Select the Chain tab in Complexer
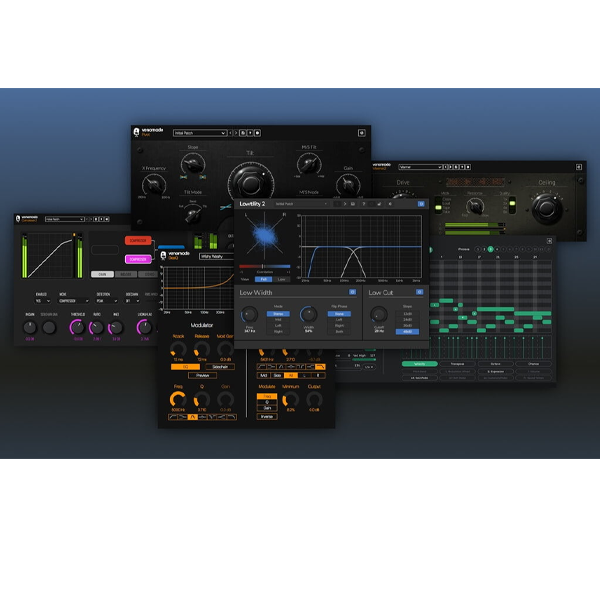Image resolution: width=600 pixels, height=600 pixels. click(x=102, y=274)
